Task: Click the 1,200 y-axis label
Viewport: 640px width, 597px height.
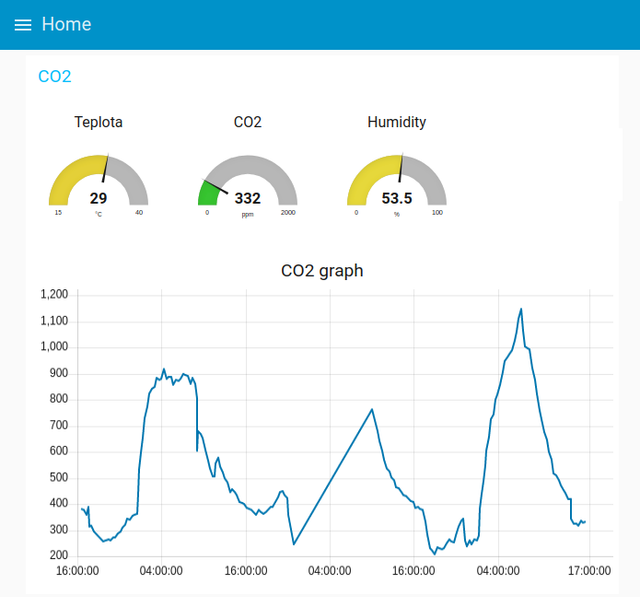Action: click(54, 295)
